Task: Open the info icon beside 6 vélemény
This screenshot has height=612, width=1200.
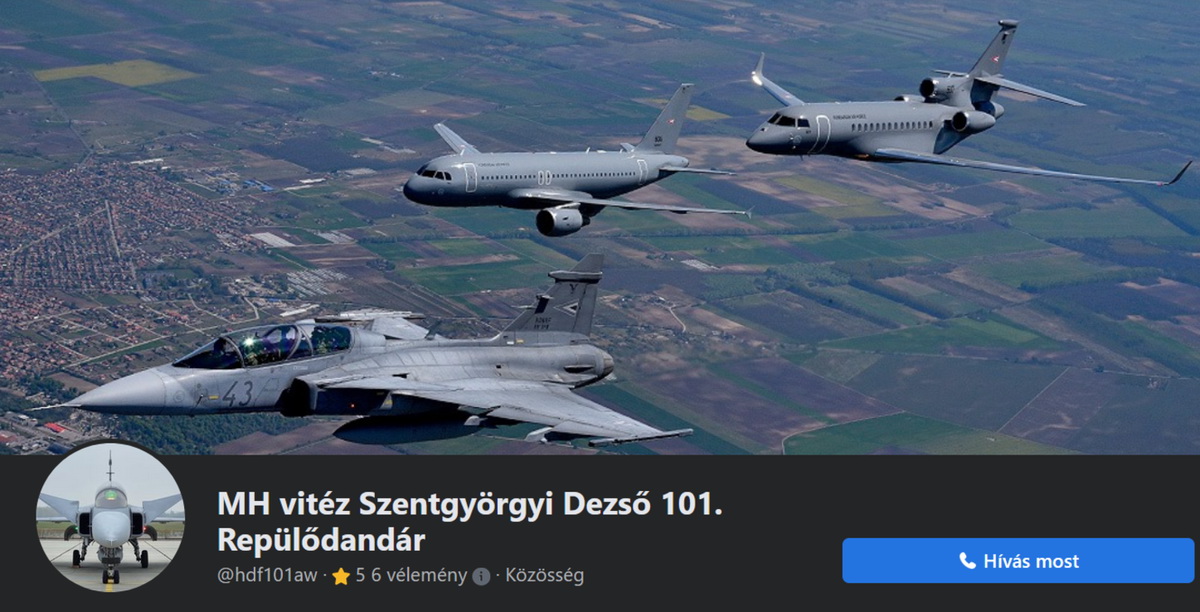Action: 481,576
